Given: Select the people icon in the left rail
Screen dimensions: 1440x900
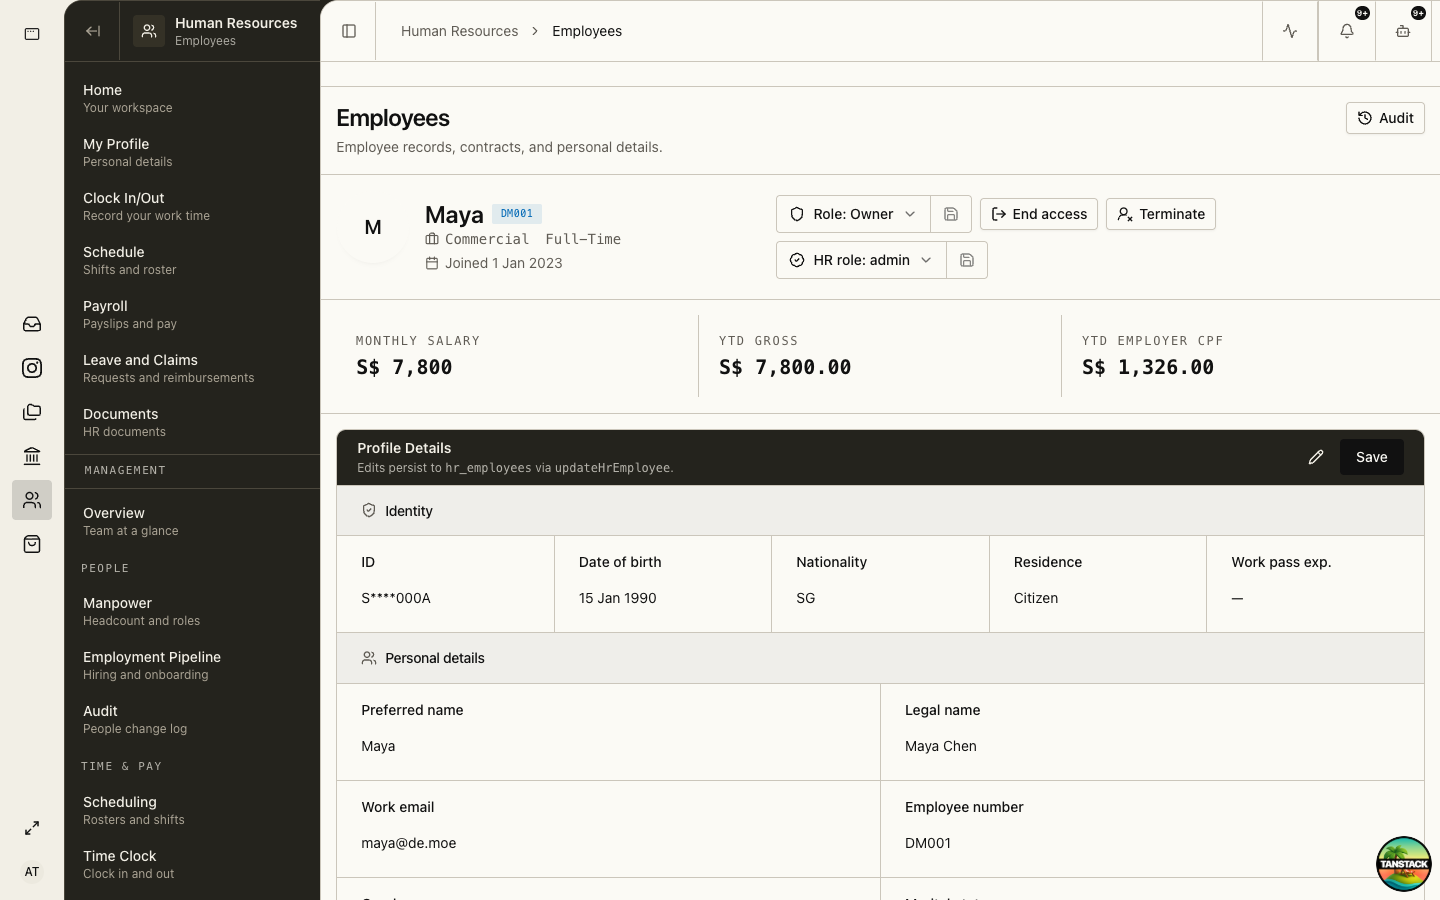Looking at the screenshot, I should pyautogui.click(x=32, y=500).
